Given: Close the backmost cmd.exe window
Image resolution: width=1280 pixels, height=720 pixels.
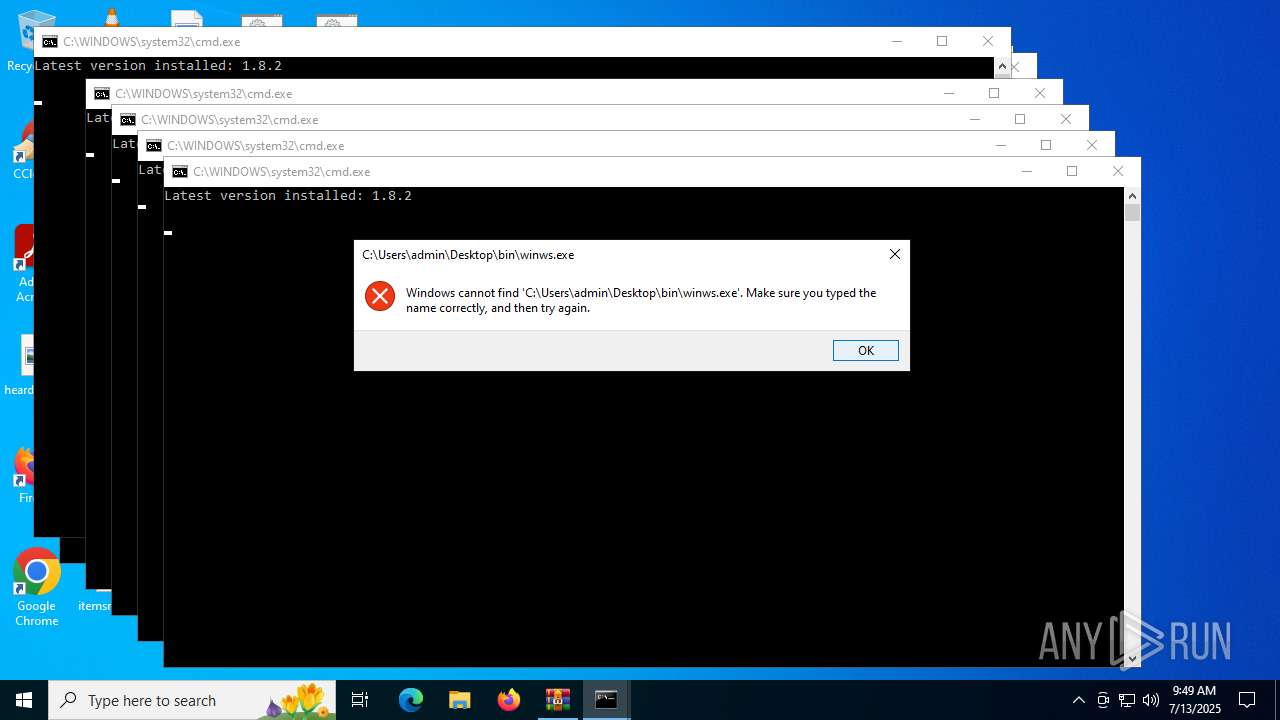Looking at the screenshot, I should [x=988, y=41].
